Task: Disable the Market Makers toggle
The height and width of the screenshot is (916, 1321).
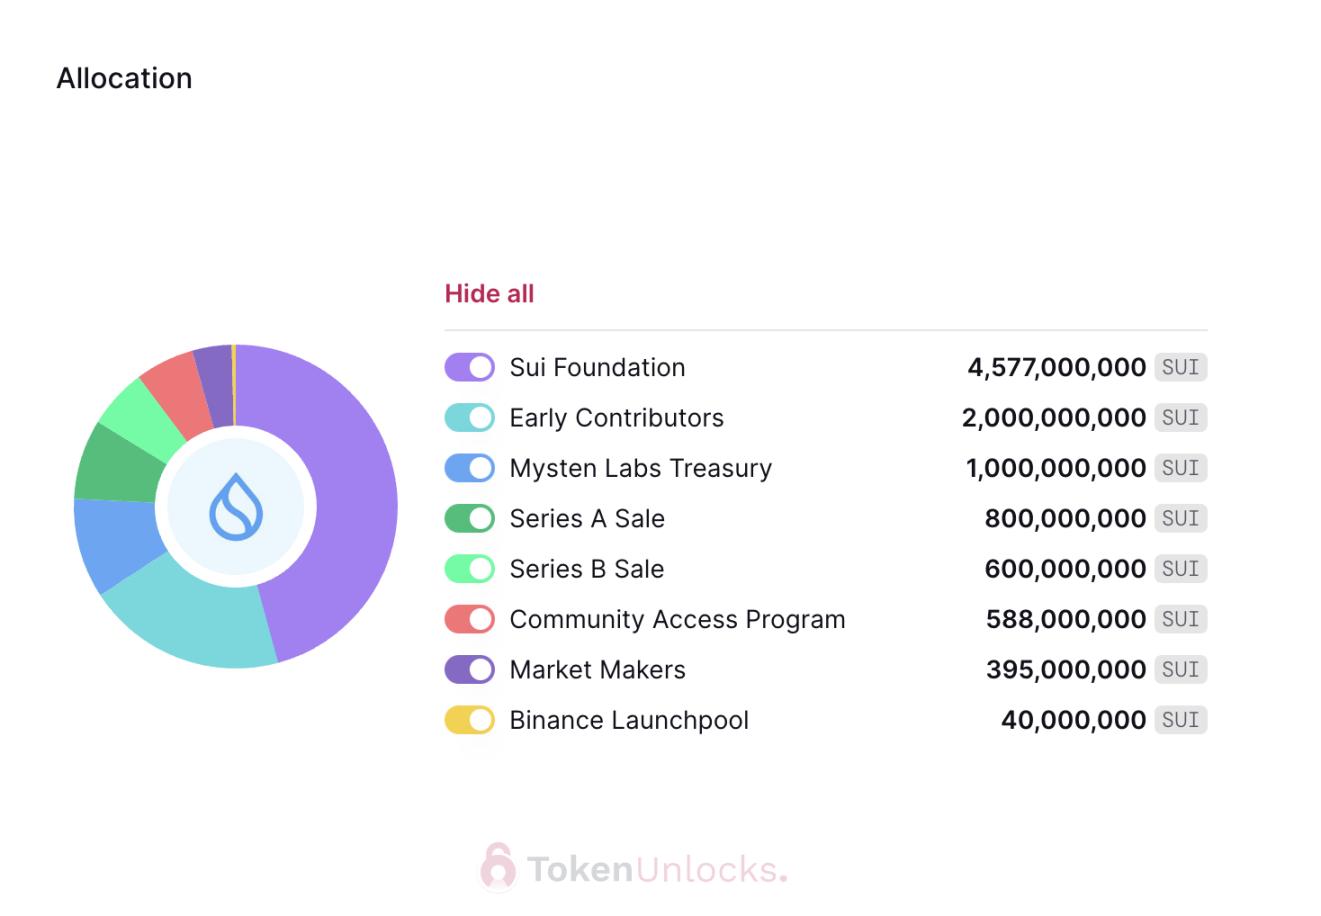Action: [469, 669]
